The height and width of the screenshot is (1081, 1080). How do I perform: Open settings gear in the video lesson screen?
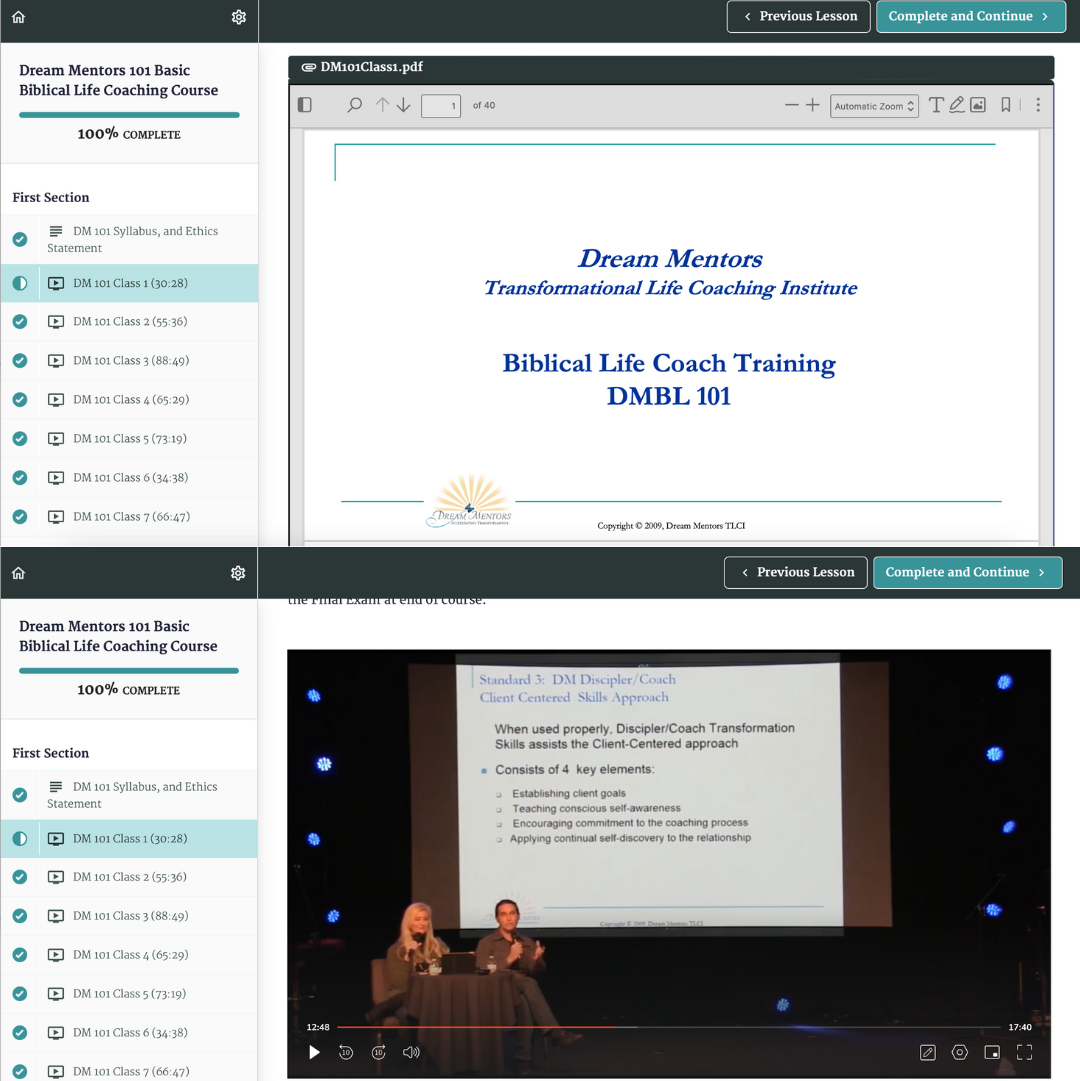click(238, 573)
